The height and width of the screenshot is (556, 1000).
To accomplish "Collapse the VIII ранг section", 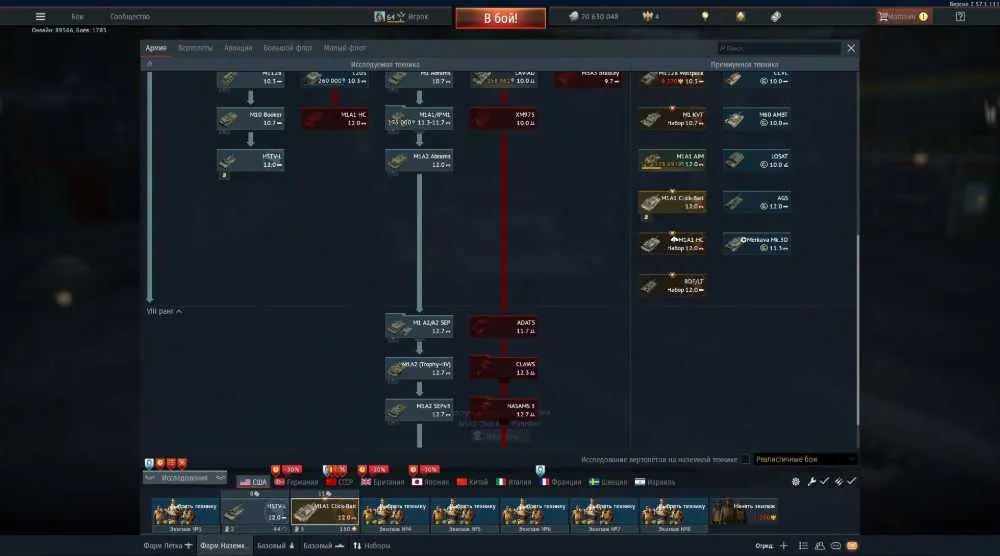I will [164, 311].
